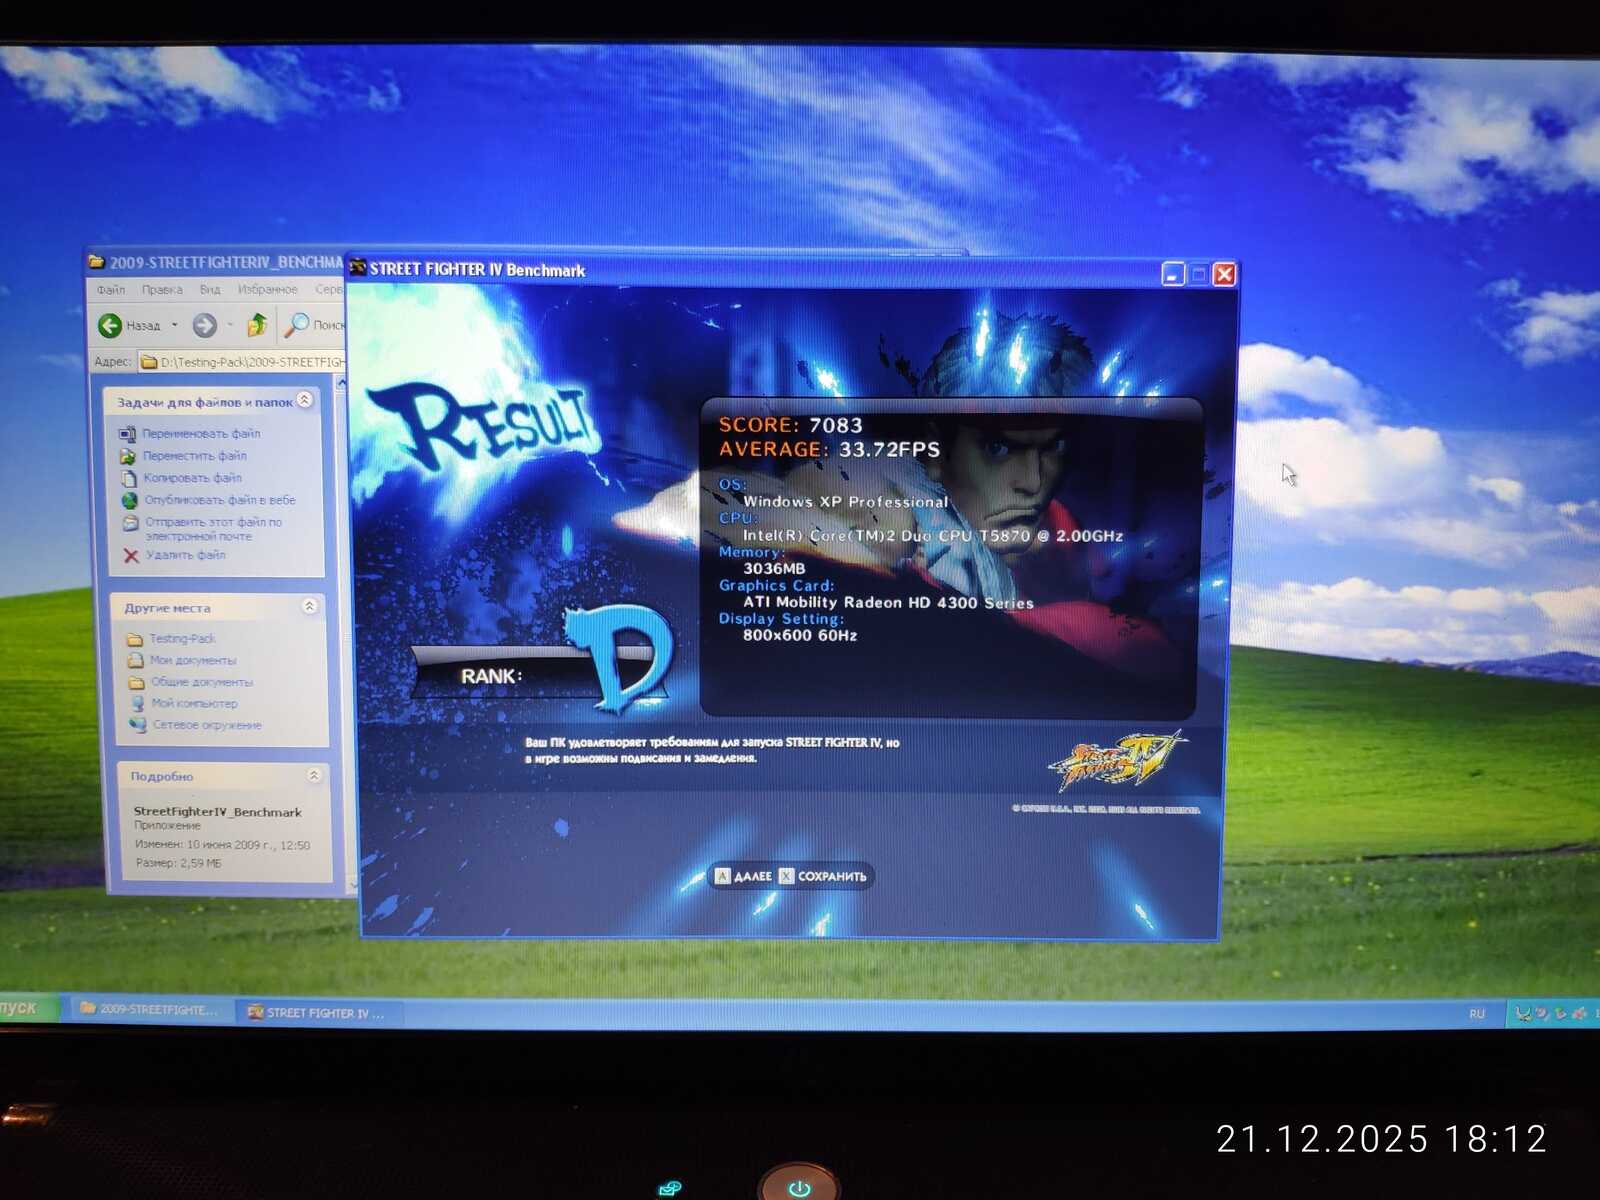Screen dimensions: 1600x1200
Task: Click the ATI Mobility Radeon HD 4300 Series text
Action: click(x=888, y=603)
